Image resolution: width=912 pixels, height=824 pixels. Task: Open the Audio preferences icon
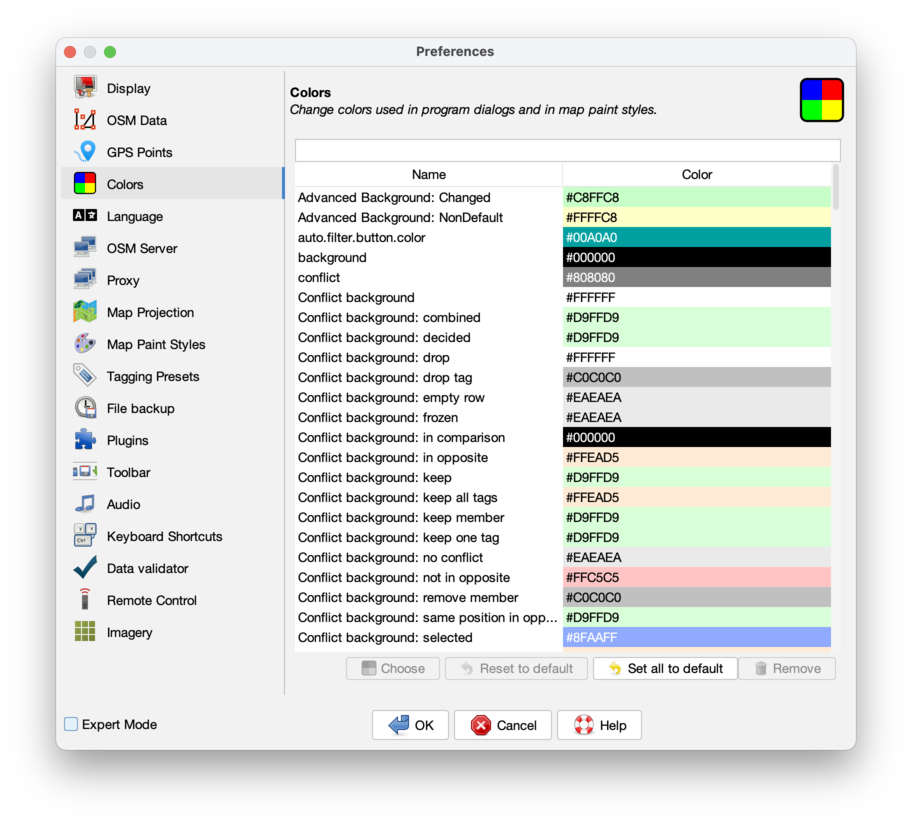(x=84, y=504)
